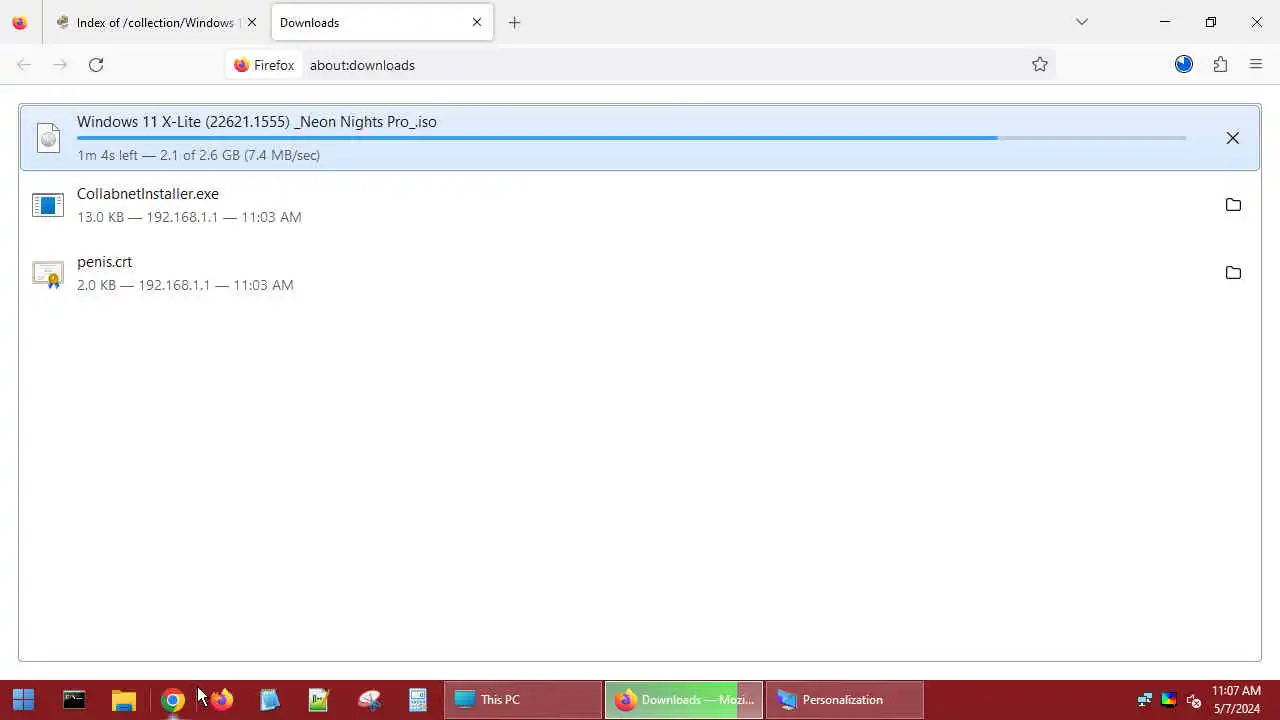The width and height of the screenshot is (1280, 720).
Task: Open the clock showing 11:07 AM
Action: (1236, 700)
